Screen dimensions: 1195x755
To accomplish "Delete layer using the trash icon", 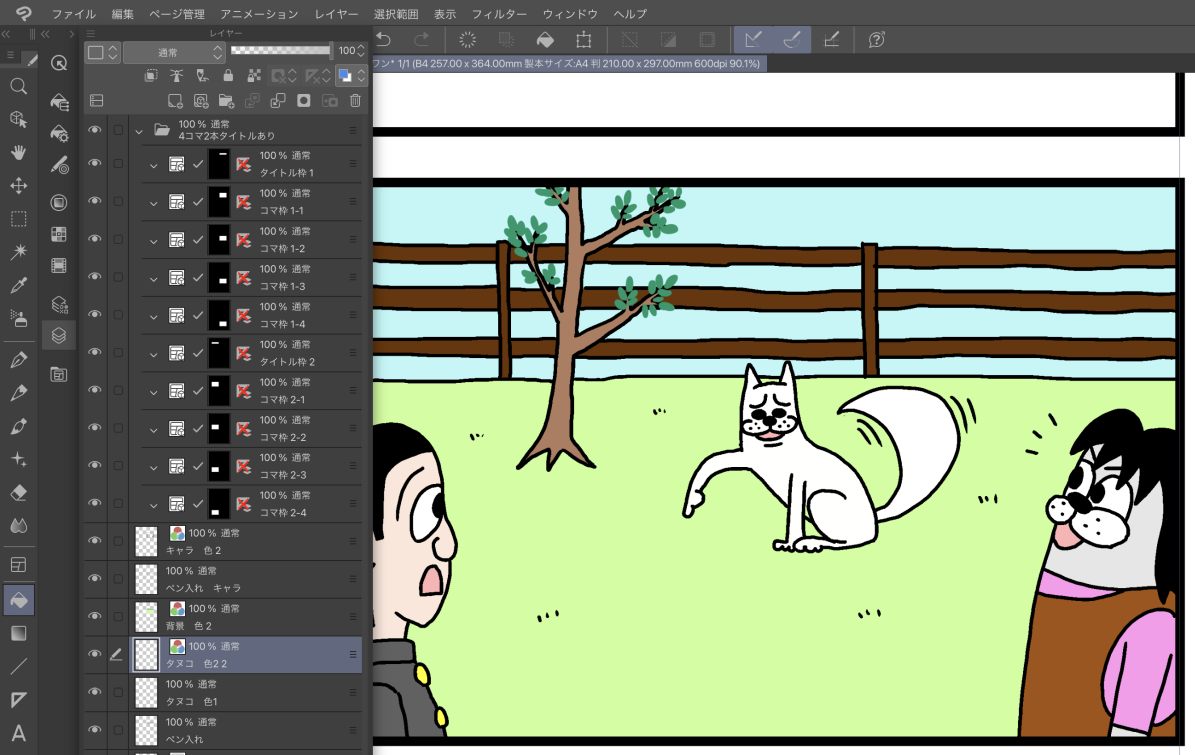I will point(355,101).
